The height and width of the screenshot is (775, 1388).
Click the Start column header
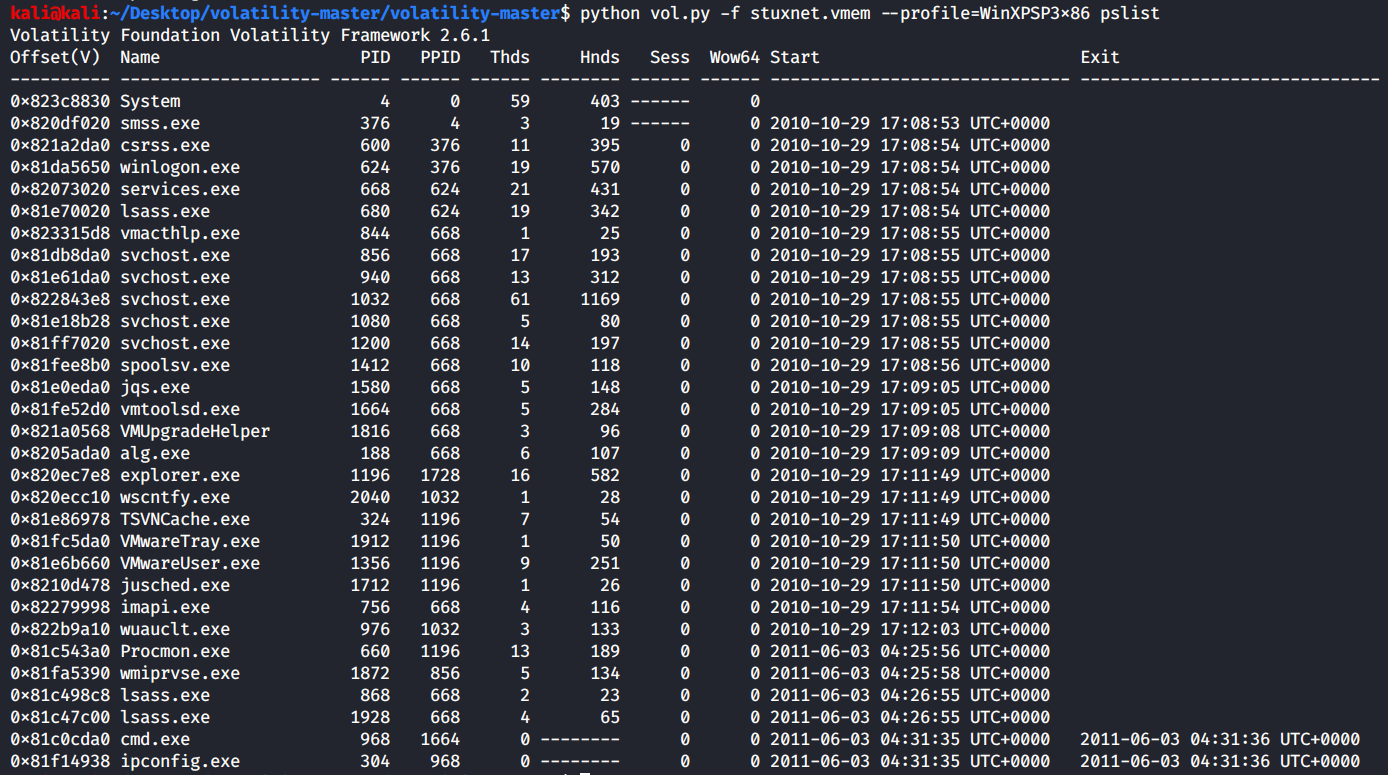(795, 57)
